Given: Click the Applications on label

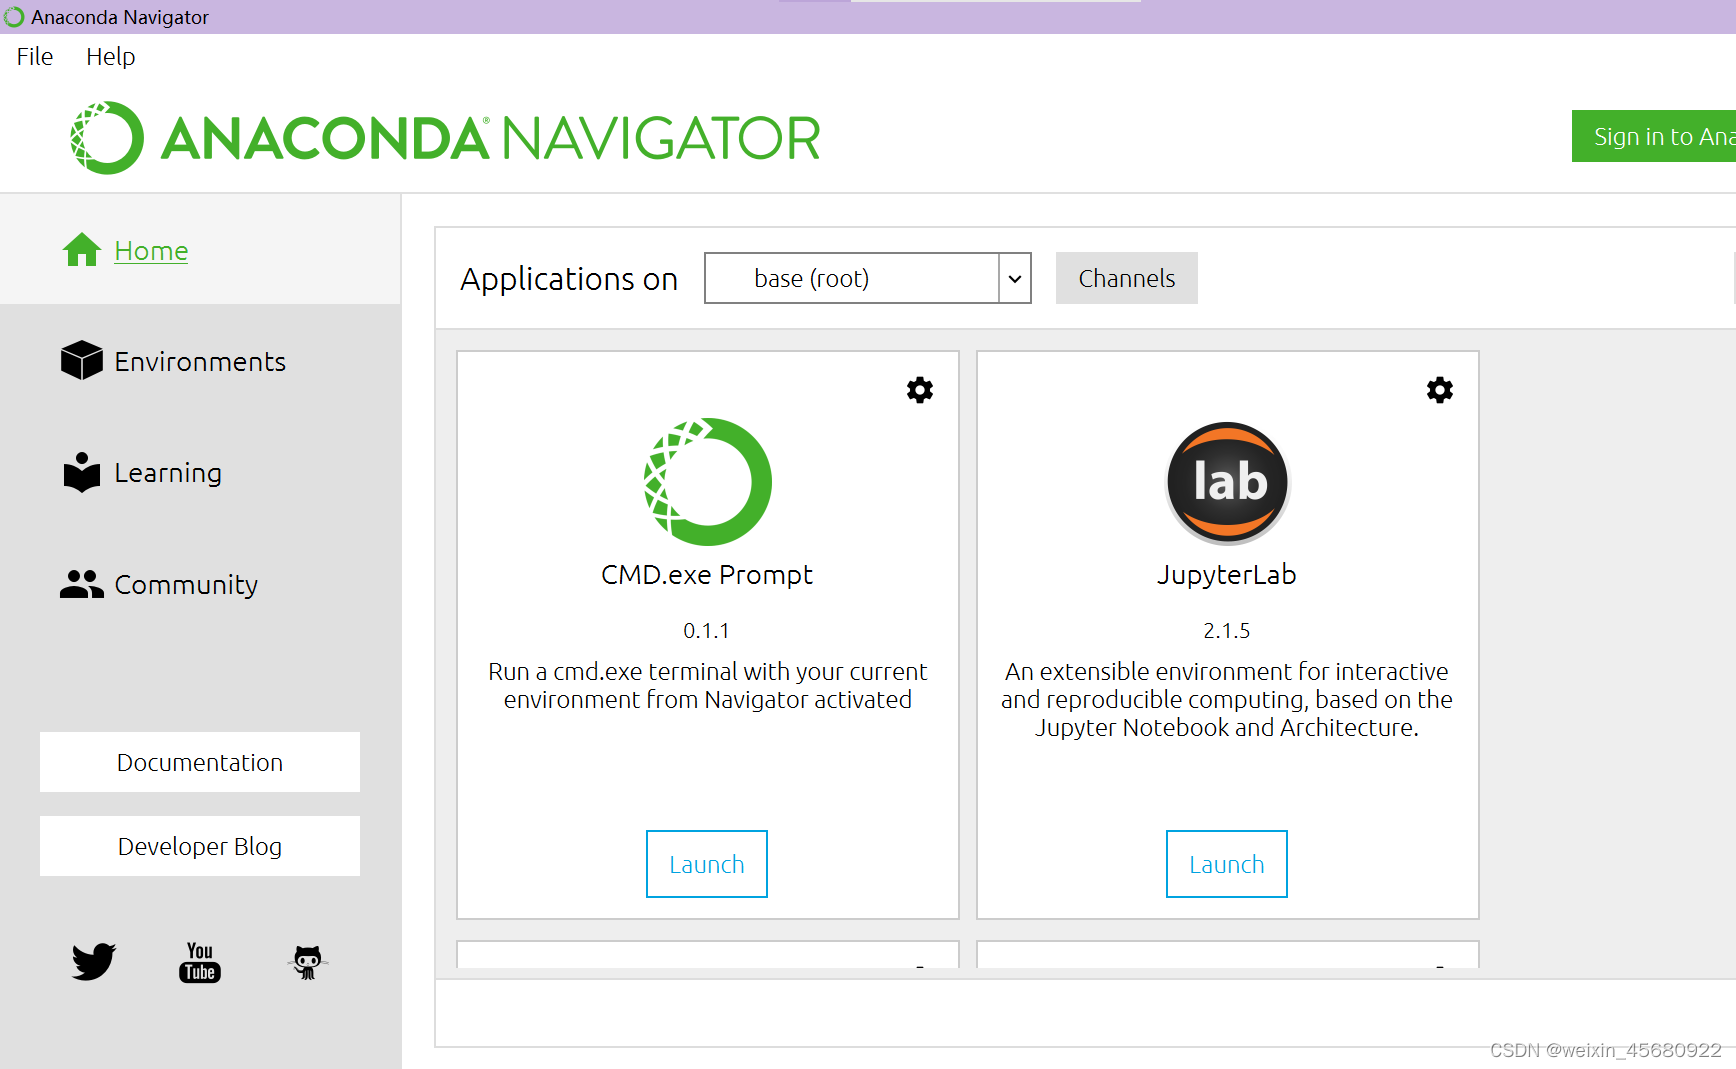Looking at the screenshot, I should [x=569, y=279].
